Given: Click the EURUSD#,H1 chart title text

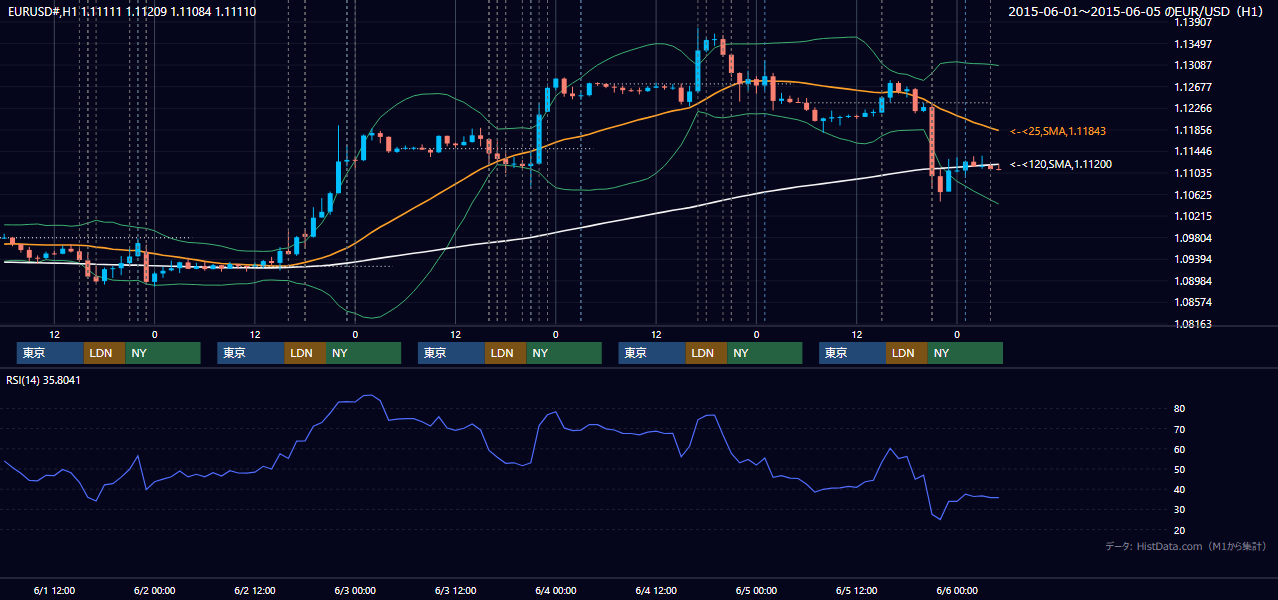Looking at the screenshot, I should pyautogui.click(x=132, y=11).
